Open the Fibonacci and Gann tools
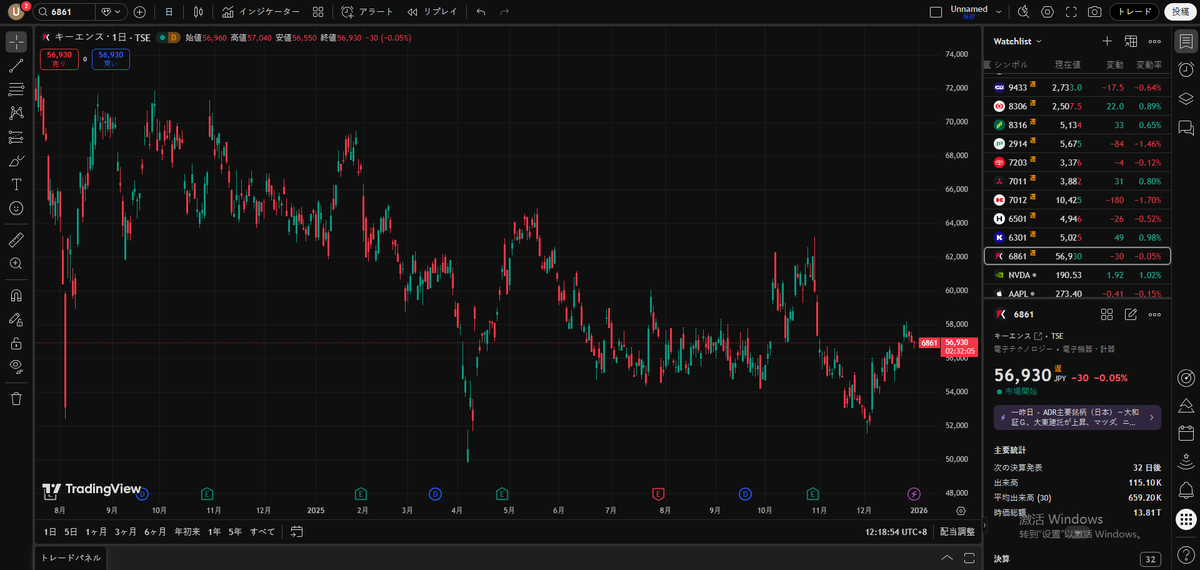Viewport: 1200px width, 570px height. coord(16,89)
